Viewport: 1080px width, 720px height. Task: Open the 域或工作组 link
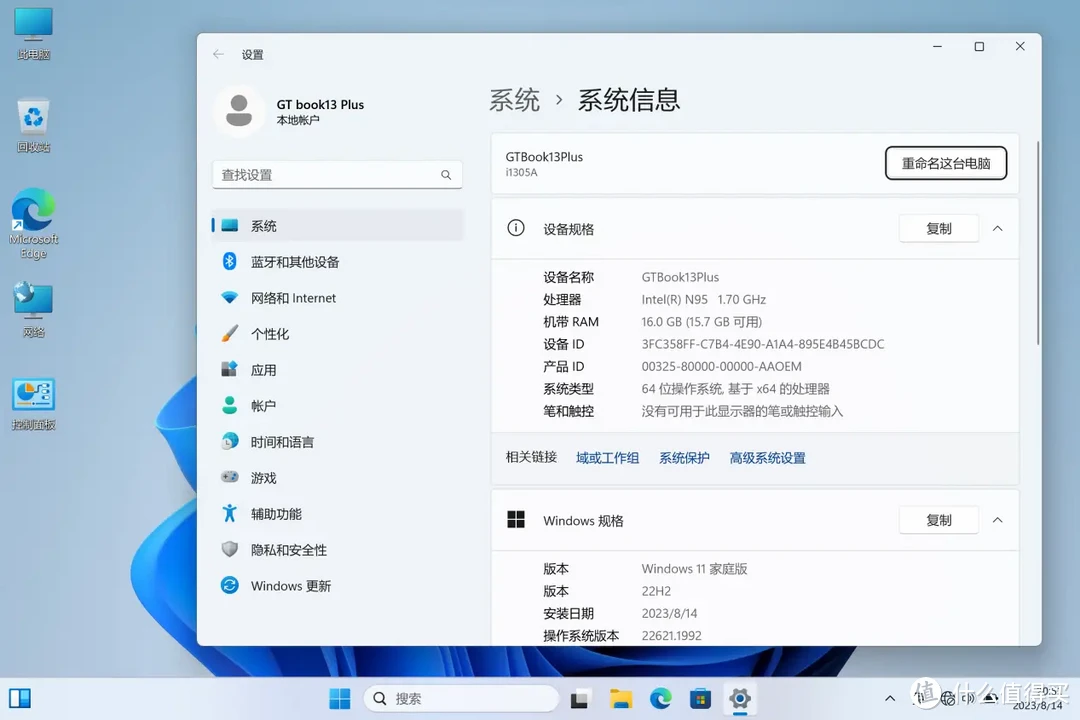tap(608, 458)
